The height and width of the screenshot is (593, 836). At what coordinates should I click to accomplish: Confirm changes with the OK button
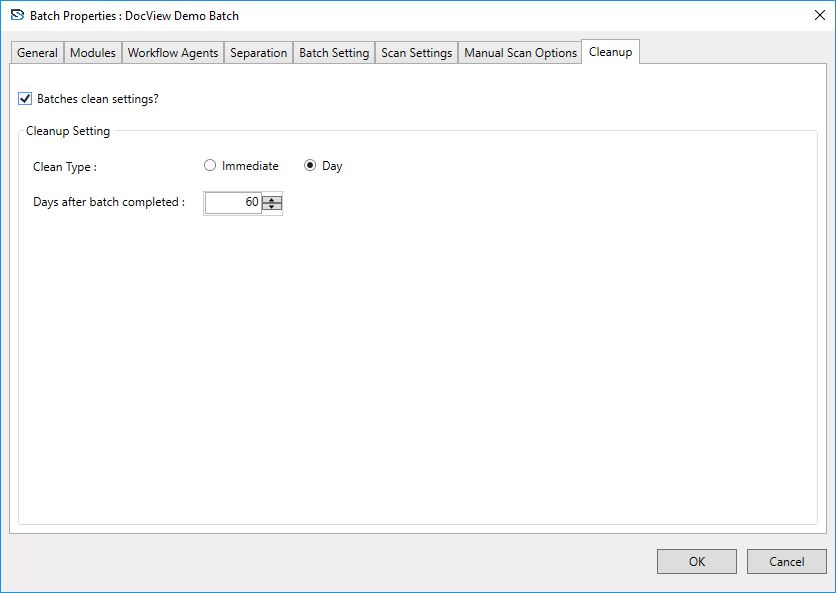696,561
